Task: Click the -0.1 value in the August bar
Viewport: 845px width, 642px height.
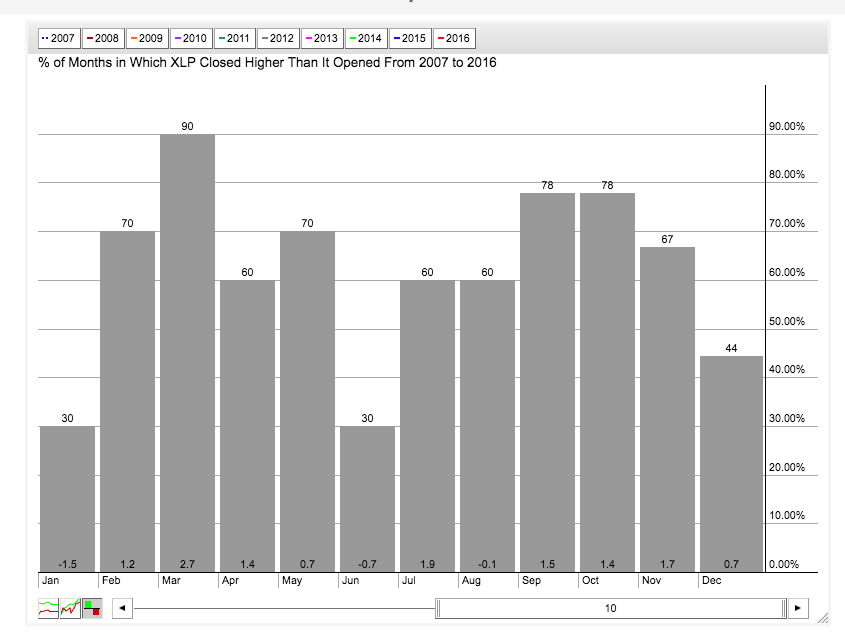Action: click(x=487, y=564)
